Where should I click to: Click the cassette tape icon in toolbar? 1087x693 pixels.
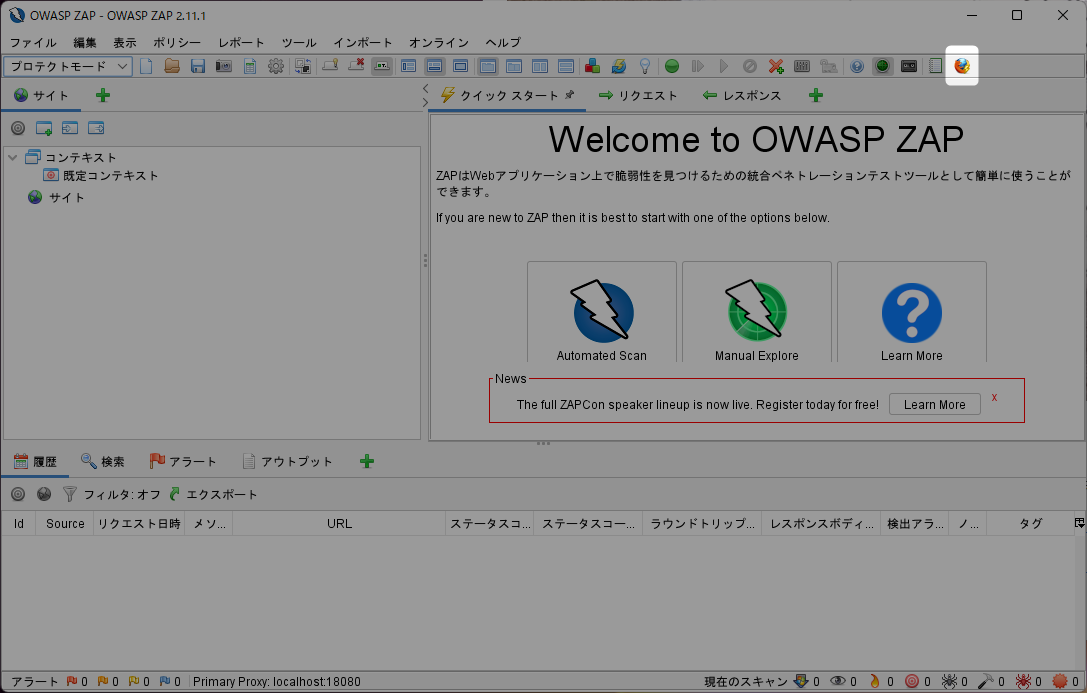[909, 66]
